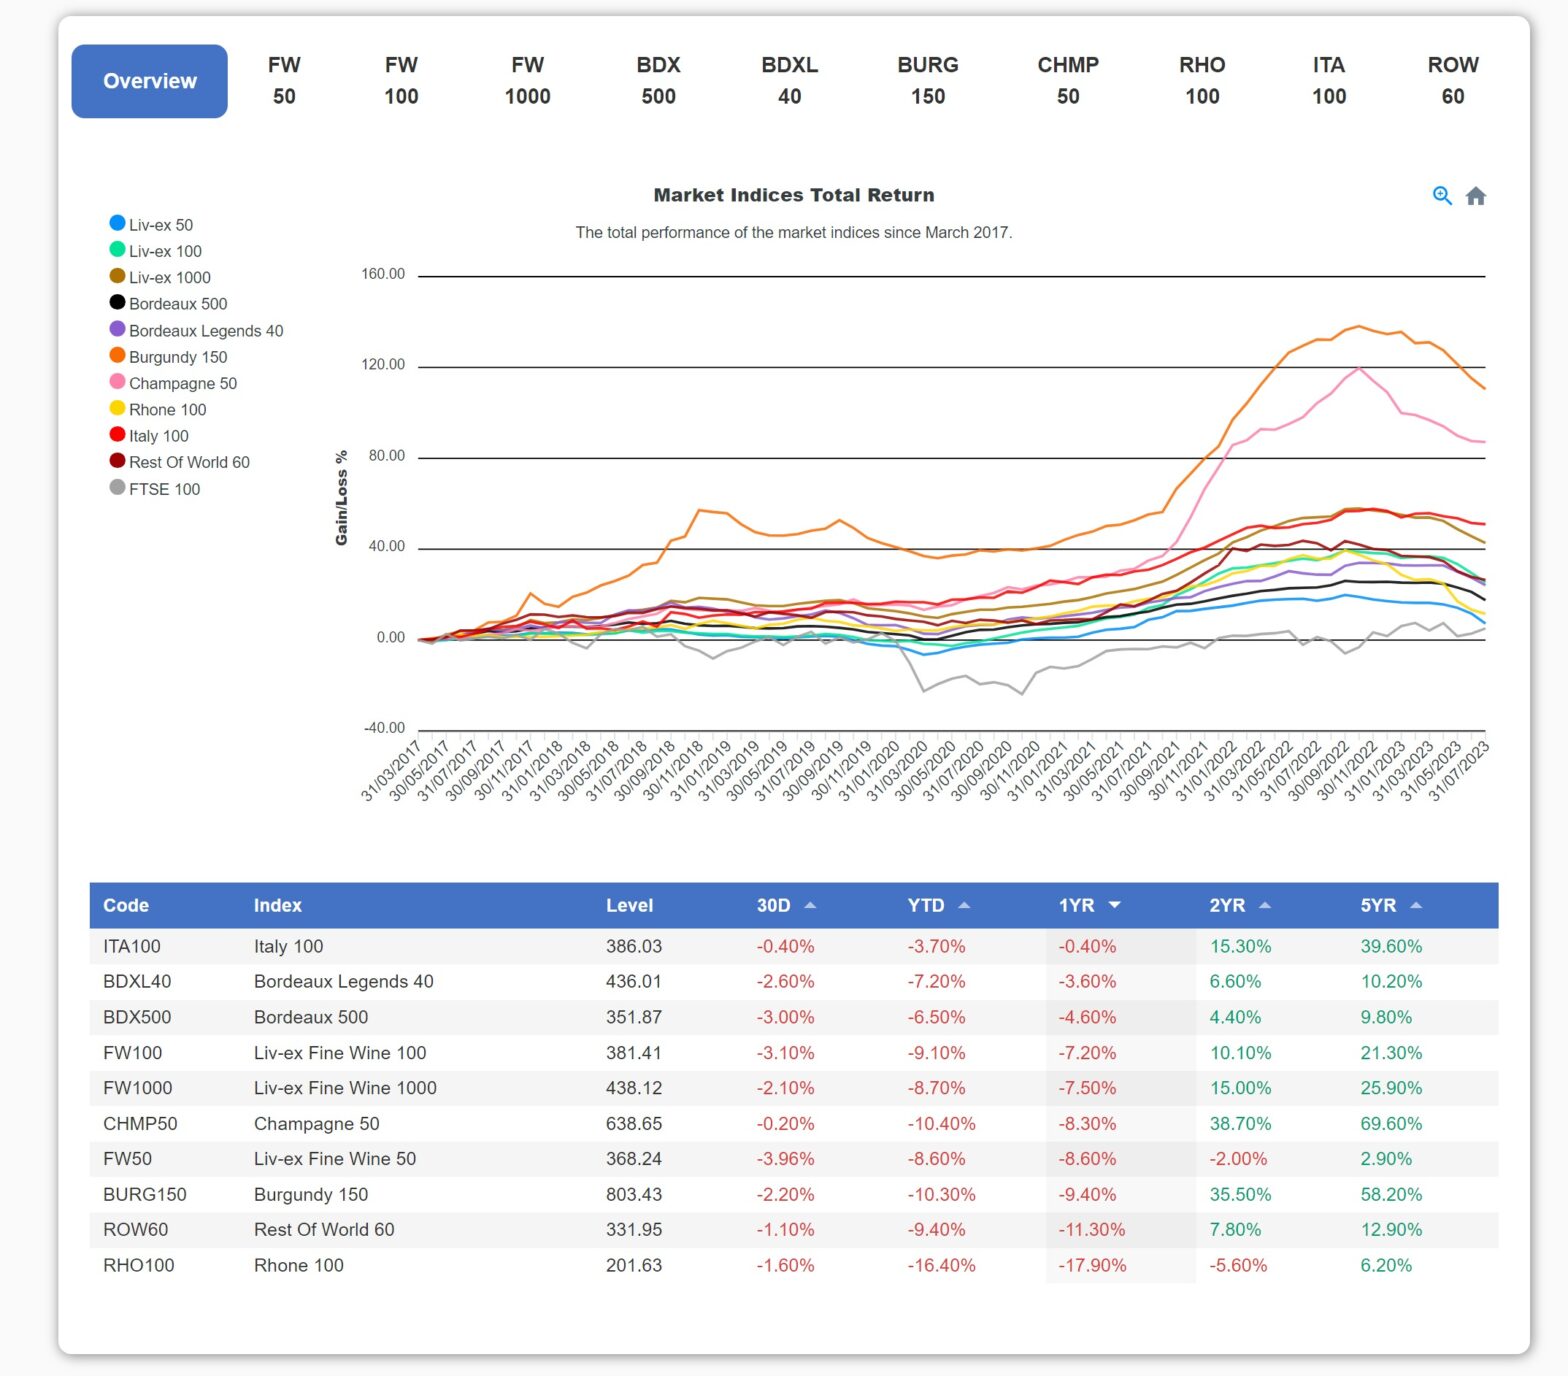This screenshot has height=1376, width=1568.
Task: Sort table by the Level column header
Action: (x=629, y=906)
